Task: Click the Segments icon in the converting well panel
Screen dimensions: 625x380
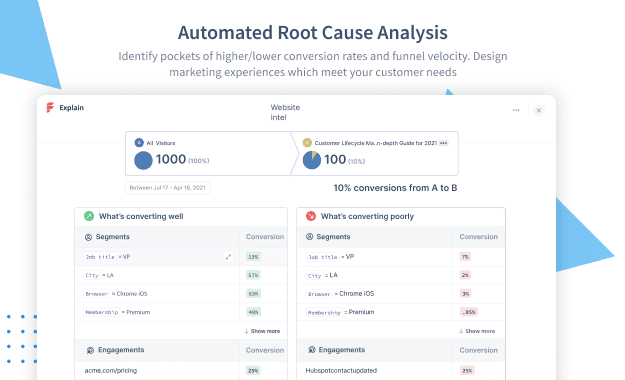Action: [88, 237]
